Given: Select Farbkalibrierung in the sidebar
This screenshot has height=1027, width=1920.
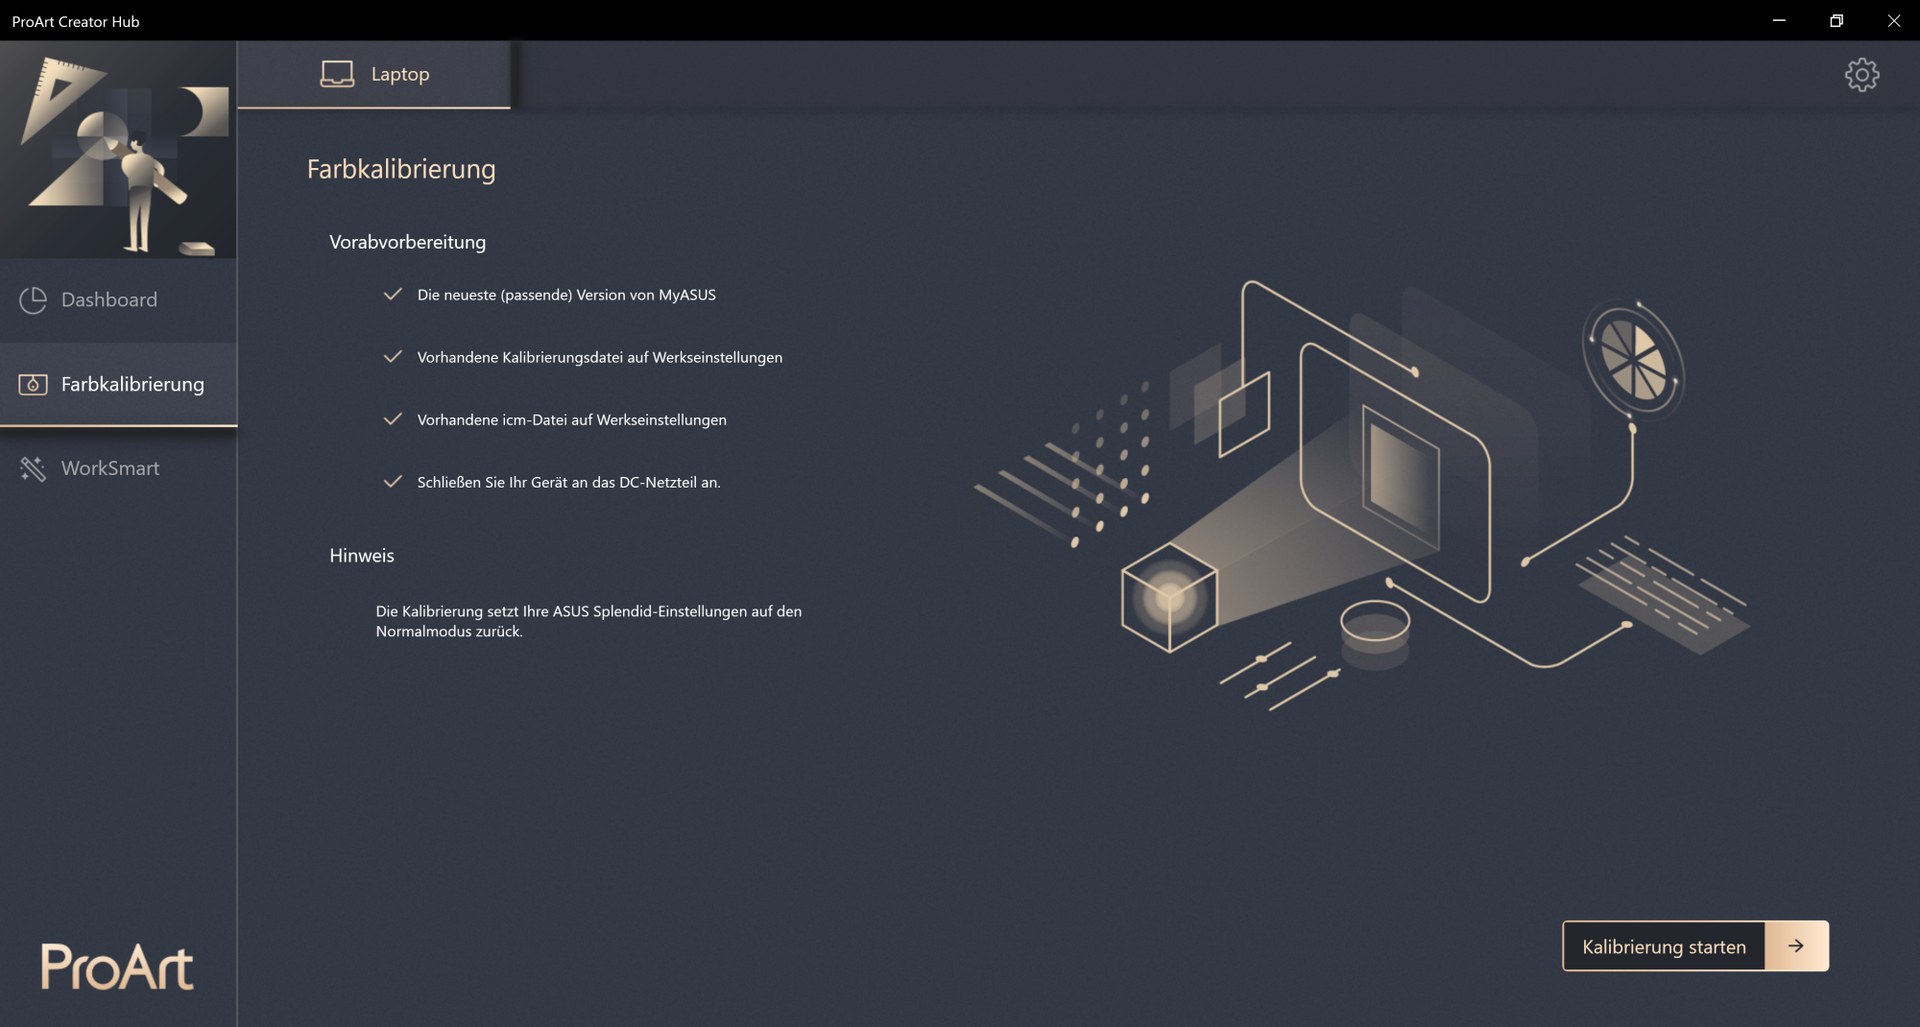Looking at the screenshot, I should click(118, 384).
